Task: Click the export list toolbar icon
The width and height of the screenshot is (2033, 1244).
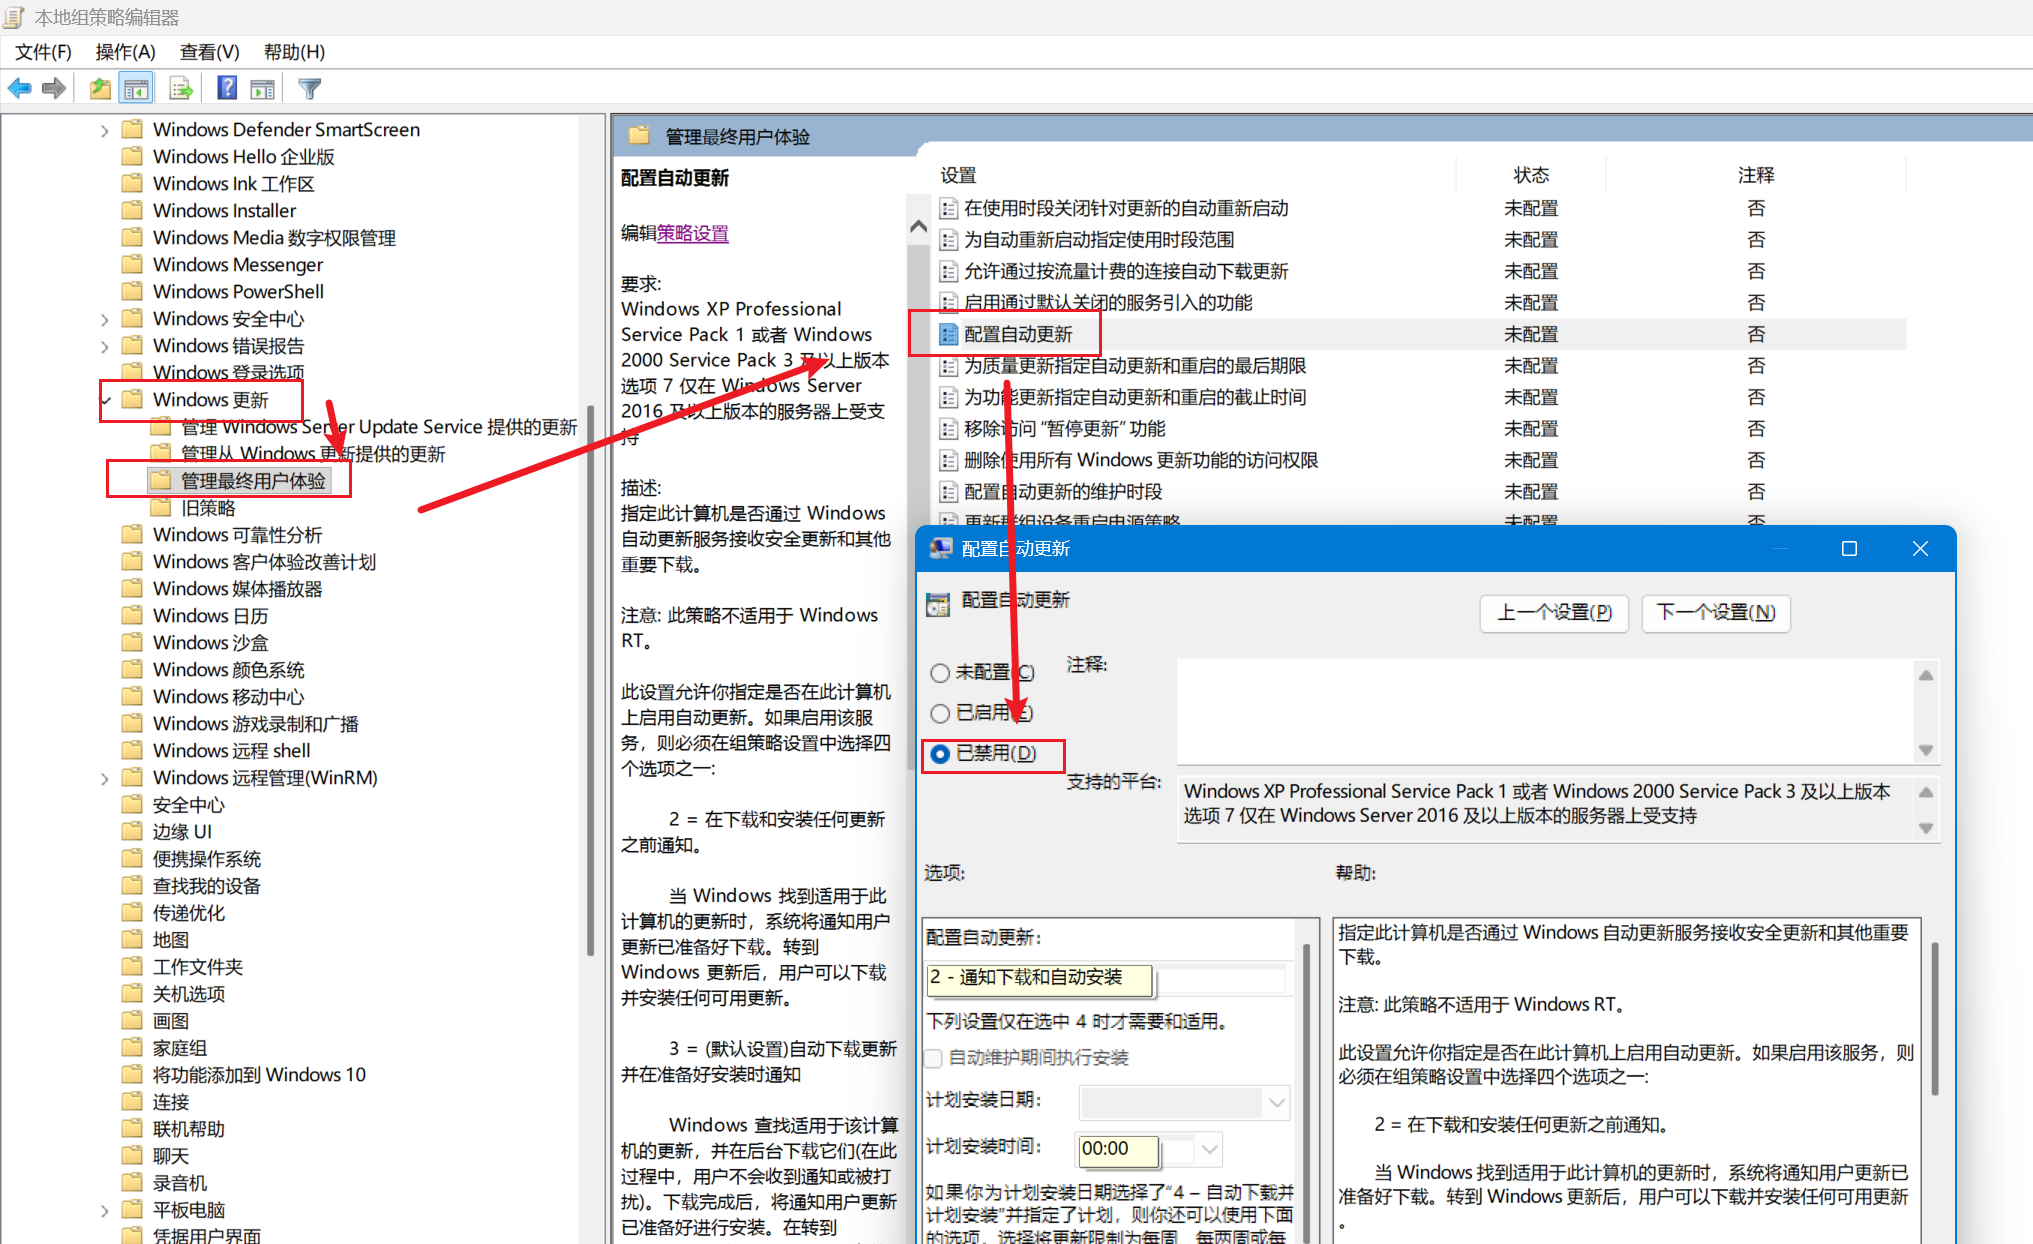Action: click(181, 89)
